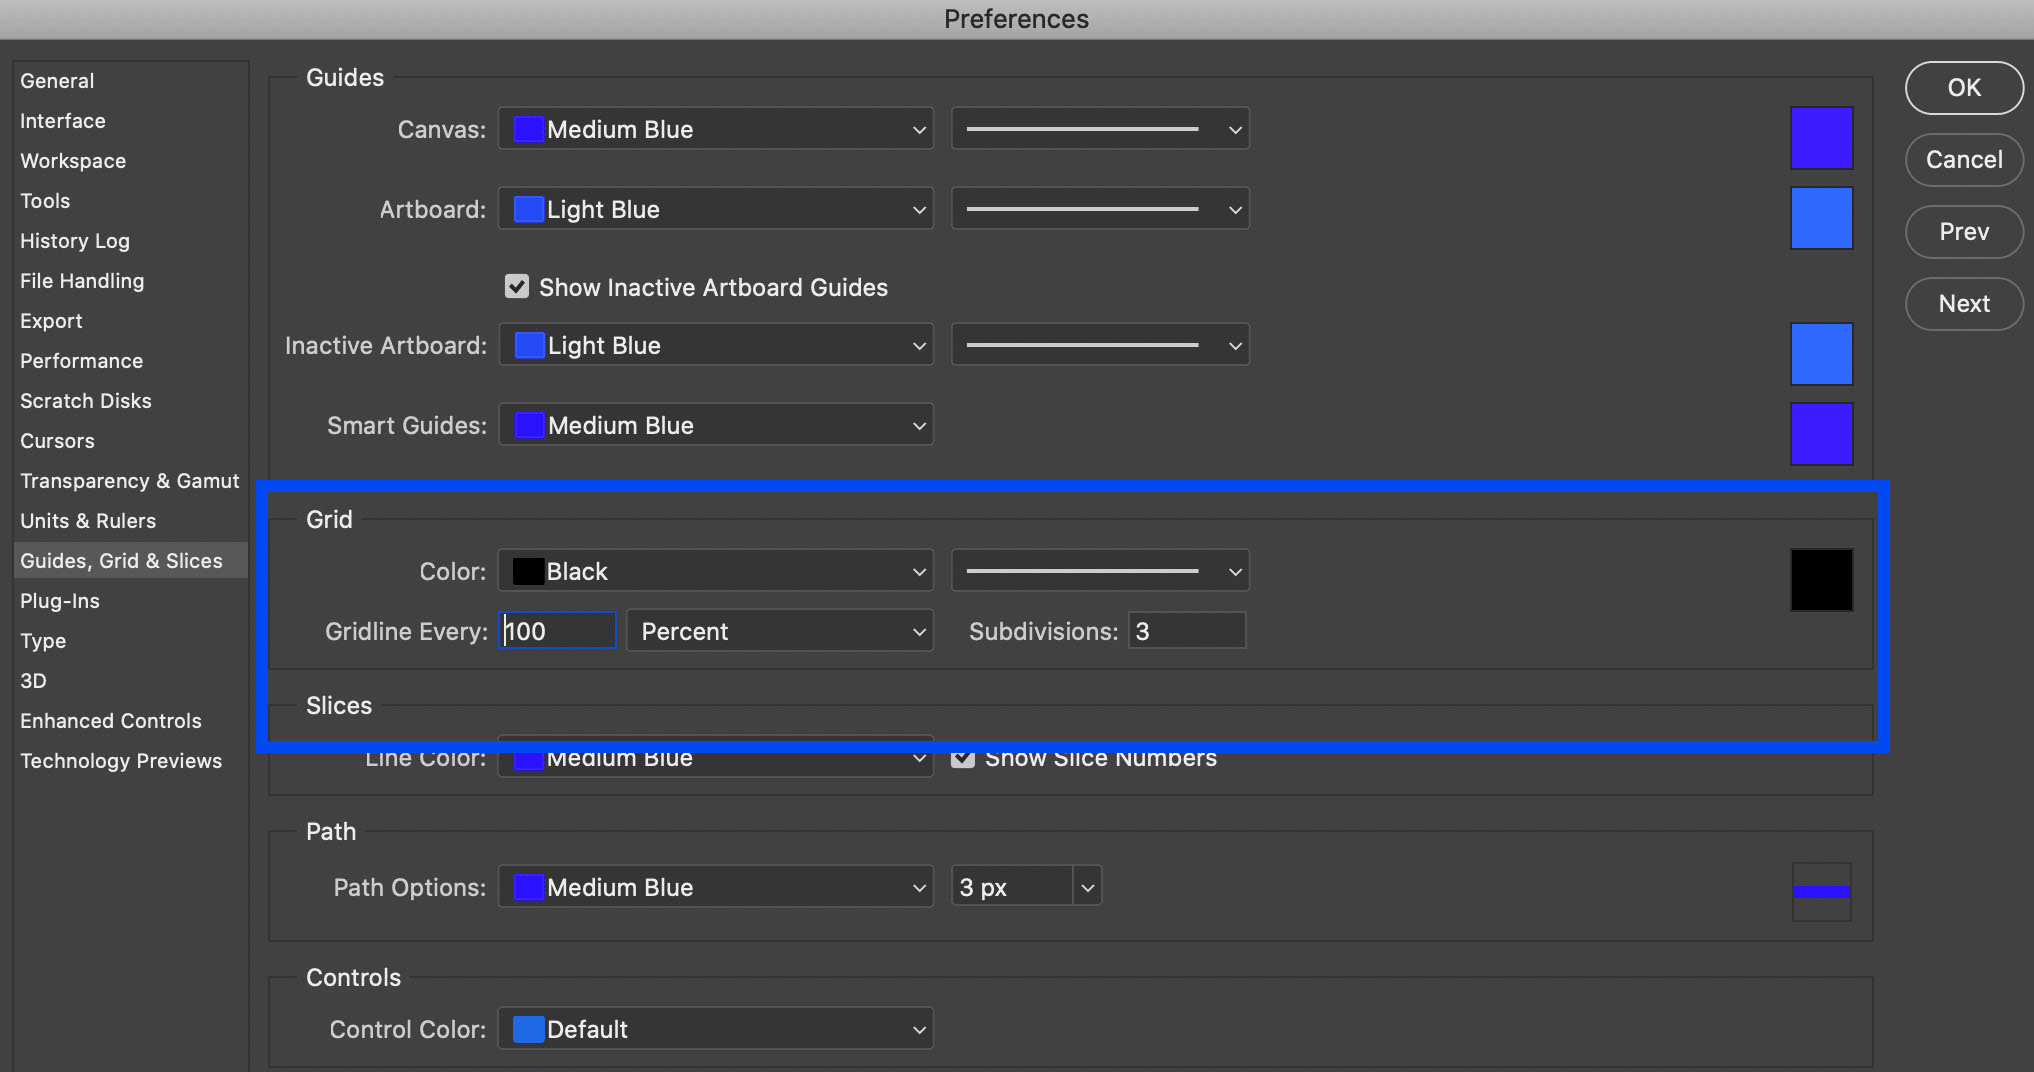Disable Show Inactive Artboard Guides
2034x1072 pixels.
click(516, 286)
